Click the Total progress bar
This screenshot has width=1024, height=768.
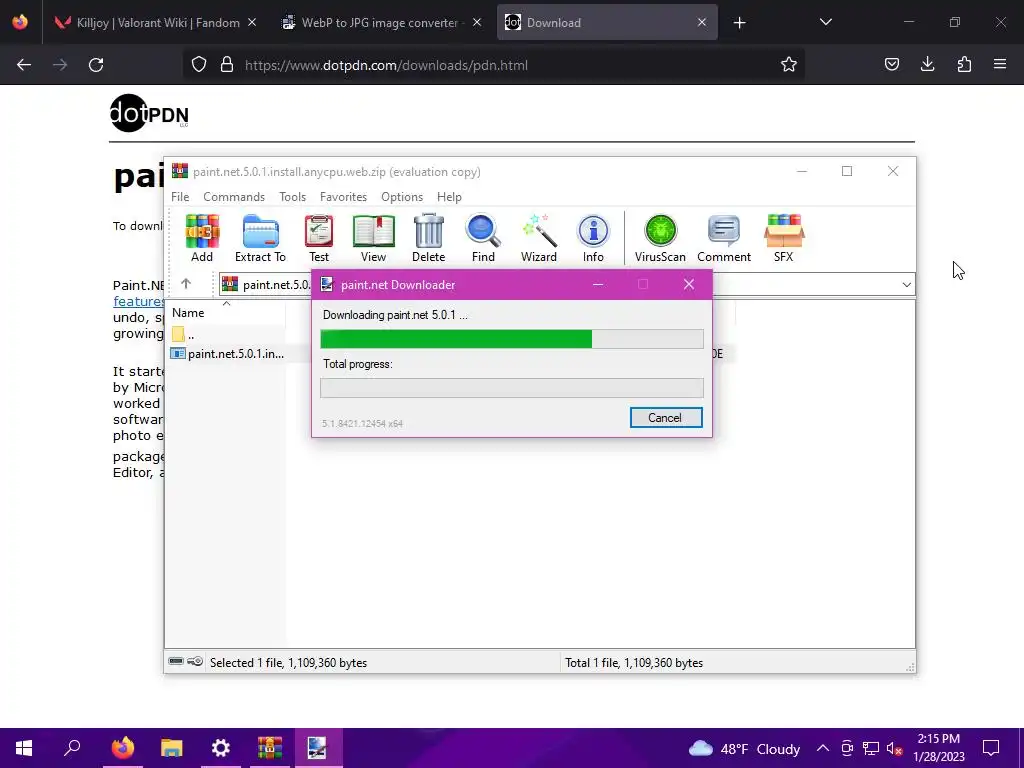(512, 388)
